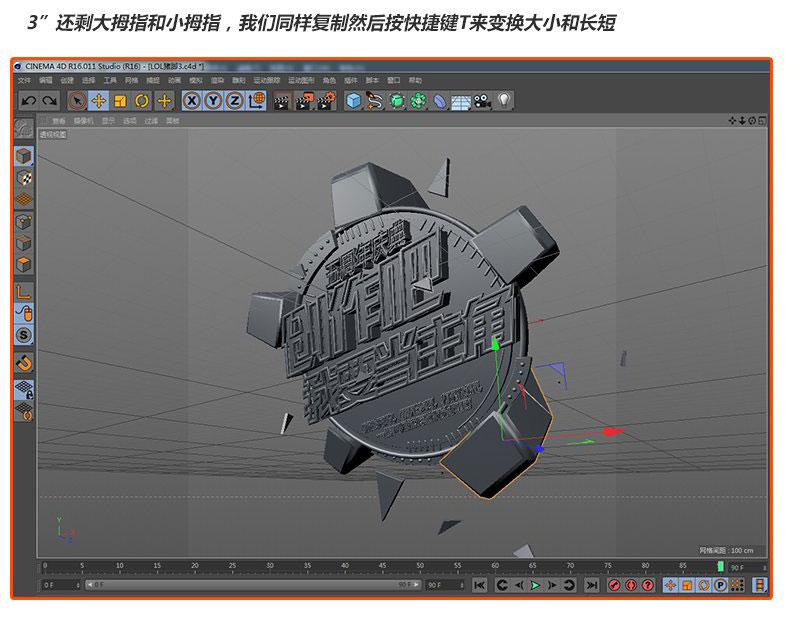
Task: Activate the Scale tool in top toolbar
Action: pos(120,101)
